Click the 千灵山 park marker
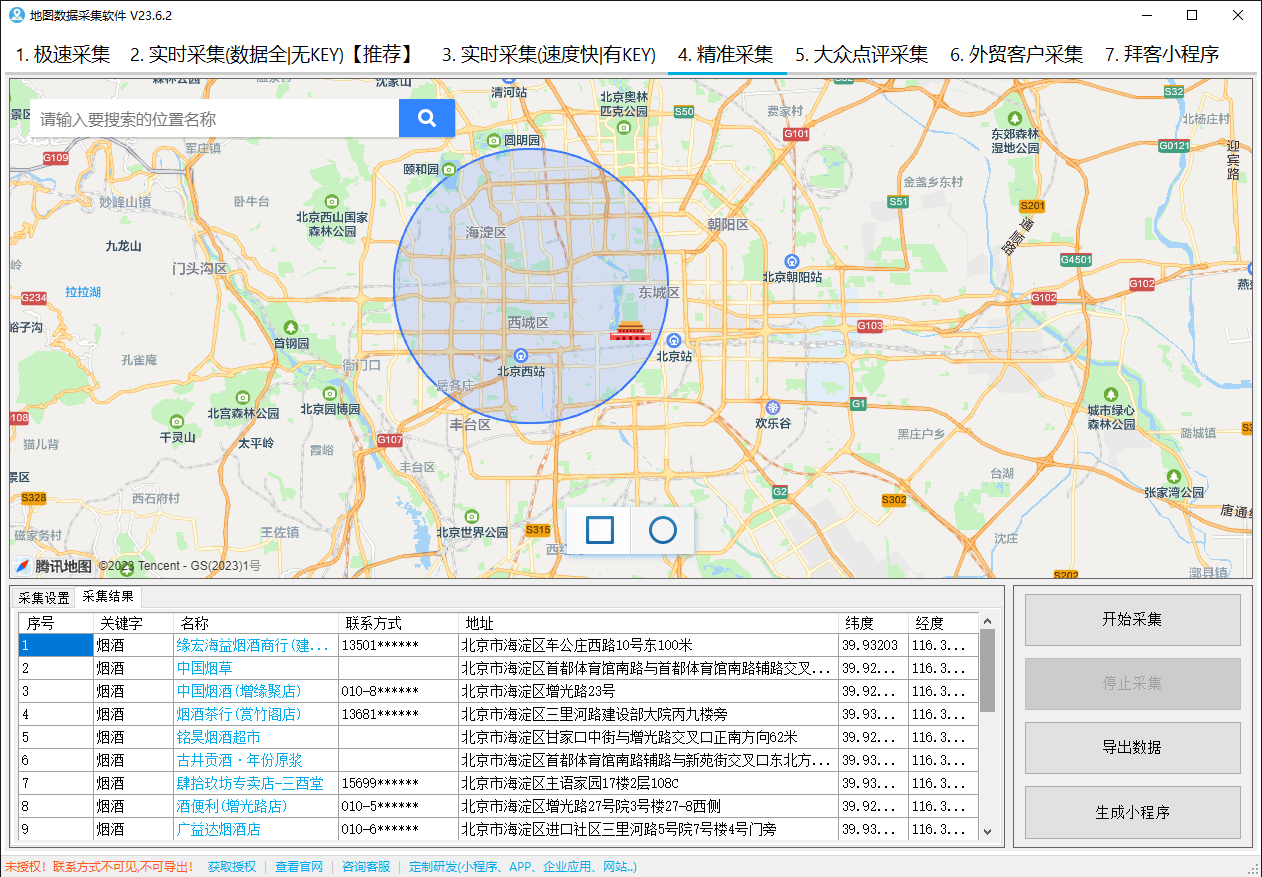The image size is (1262, 877). tap(177, 422)
